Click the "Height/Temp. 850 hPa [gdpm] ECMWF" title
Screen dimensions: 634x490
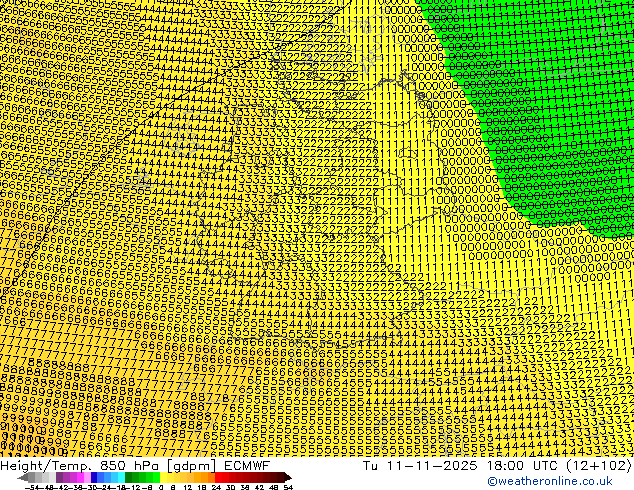pos(135,465)
